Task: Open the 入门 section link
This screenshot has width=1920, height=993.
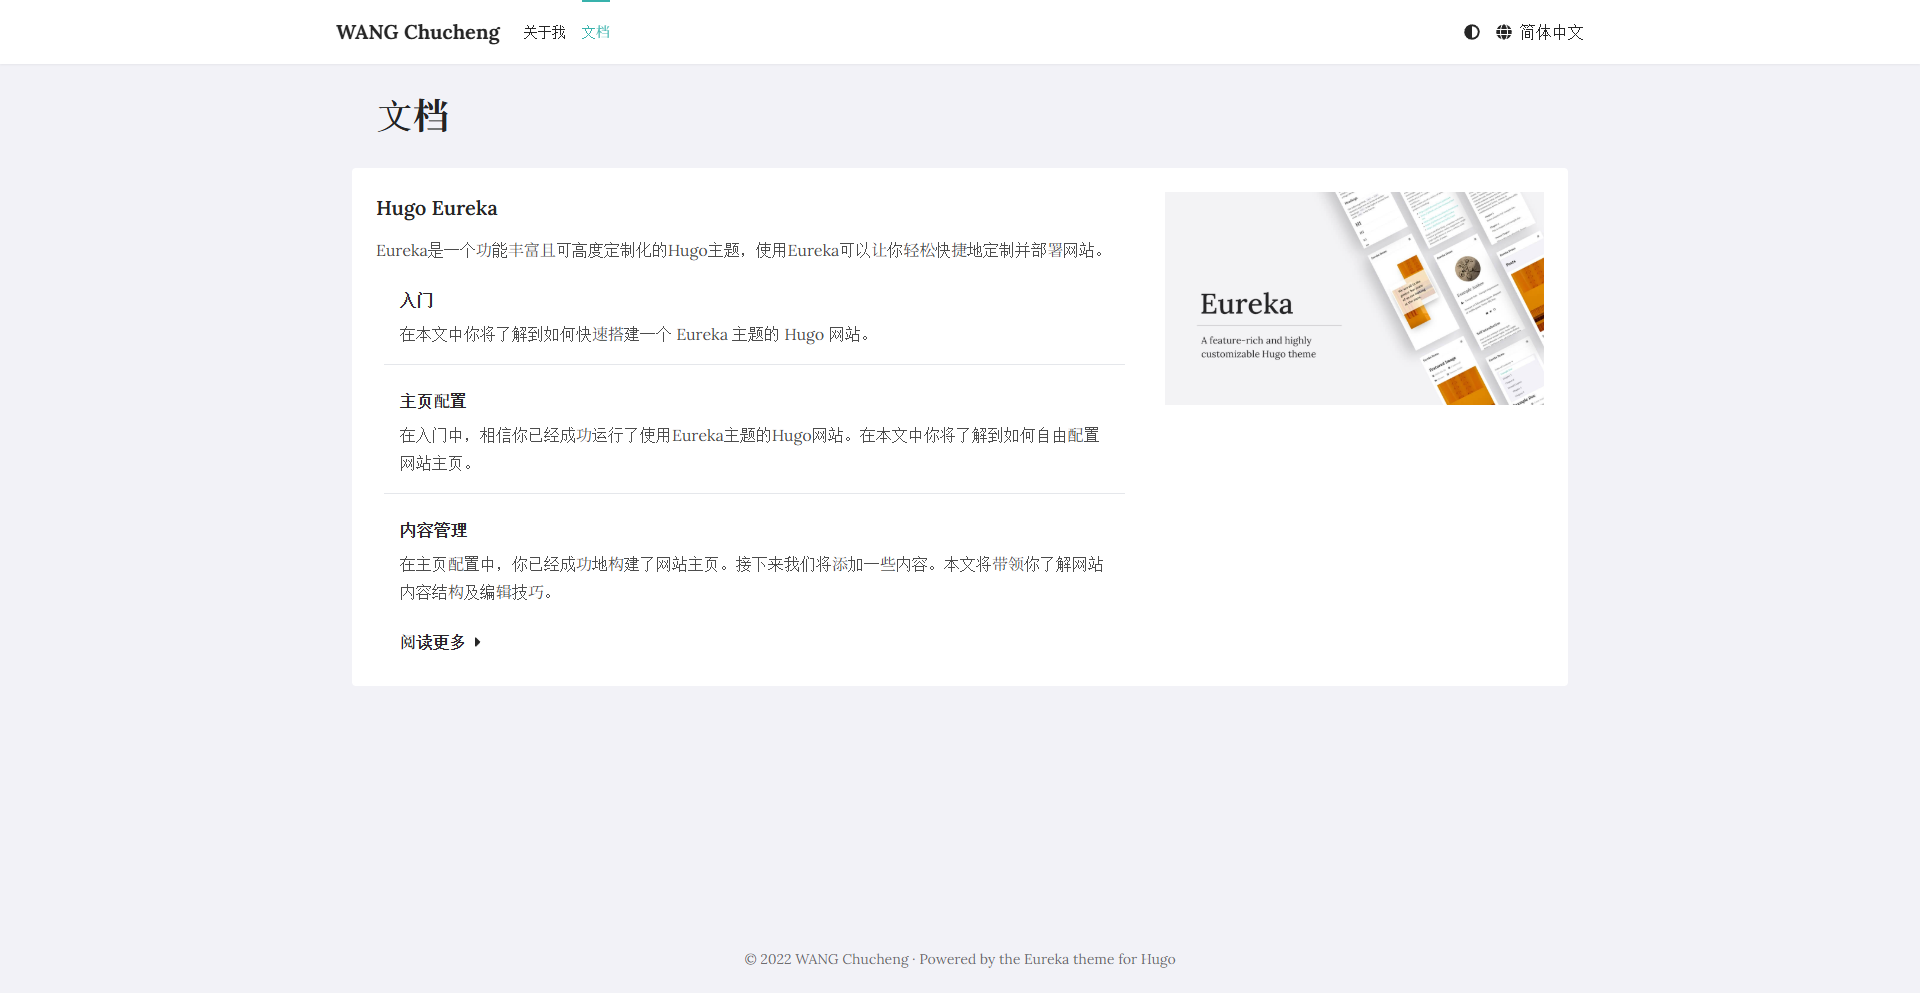Action: [416, 300]
